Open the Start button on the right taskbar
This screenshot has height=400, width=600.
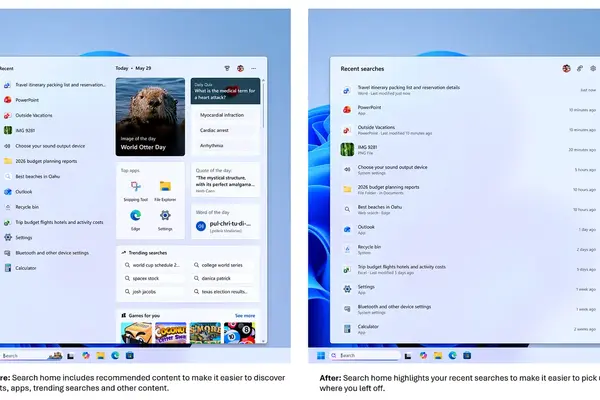pos(321,356)
